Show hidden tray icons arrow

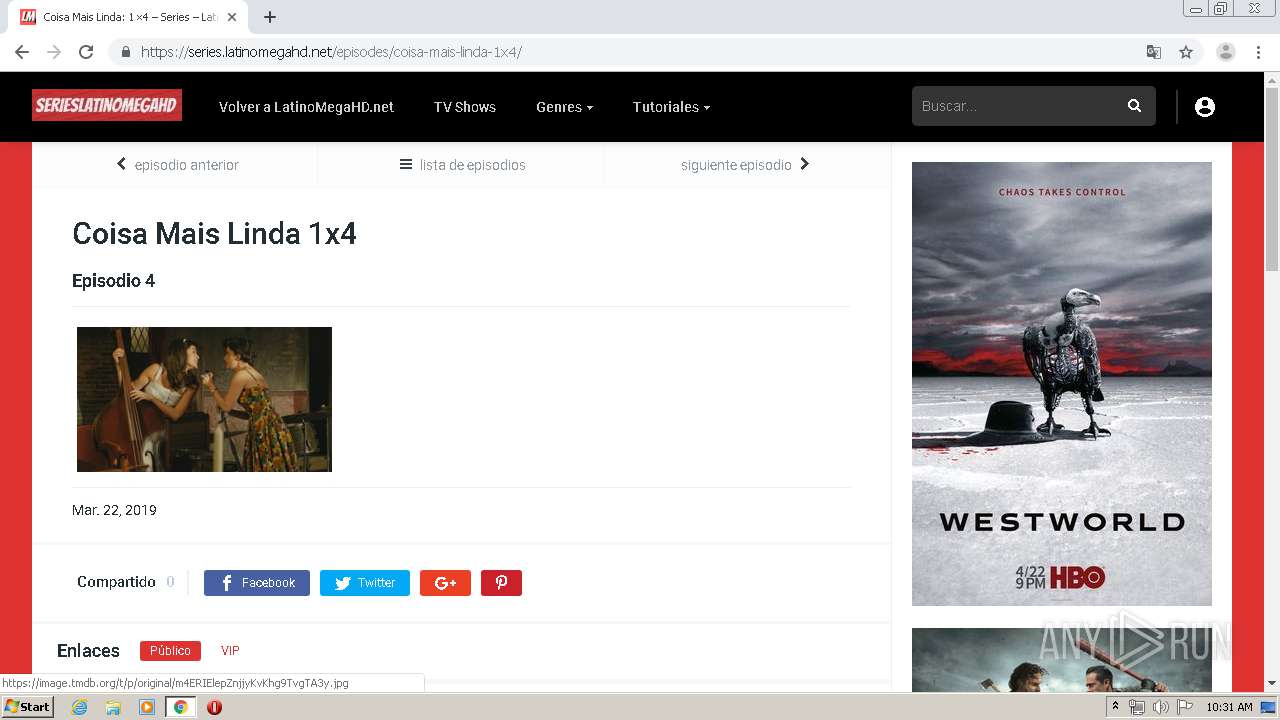[1115, 707]
